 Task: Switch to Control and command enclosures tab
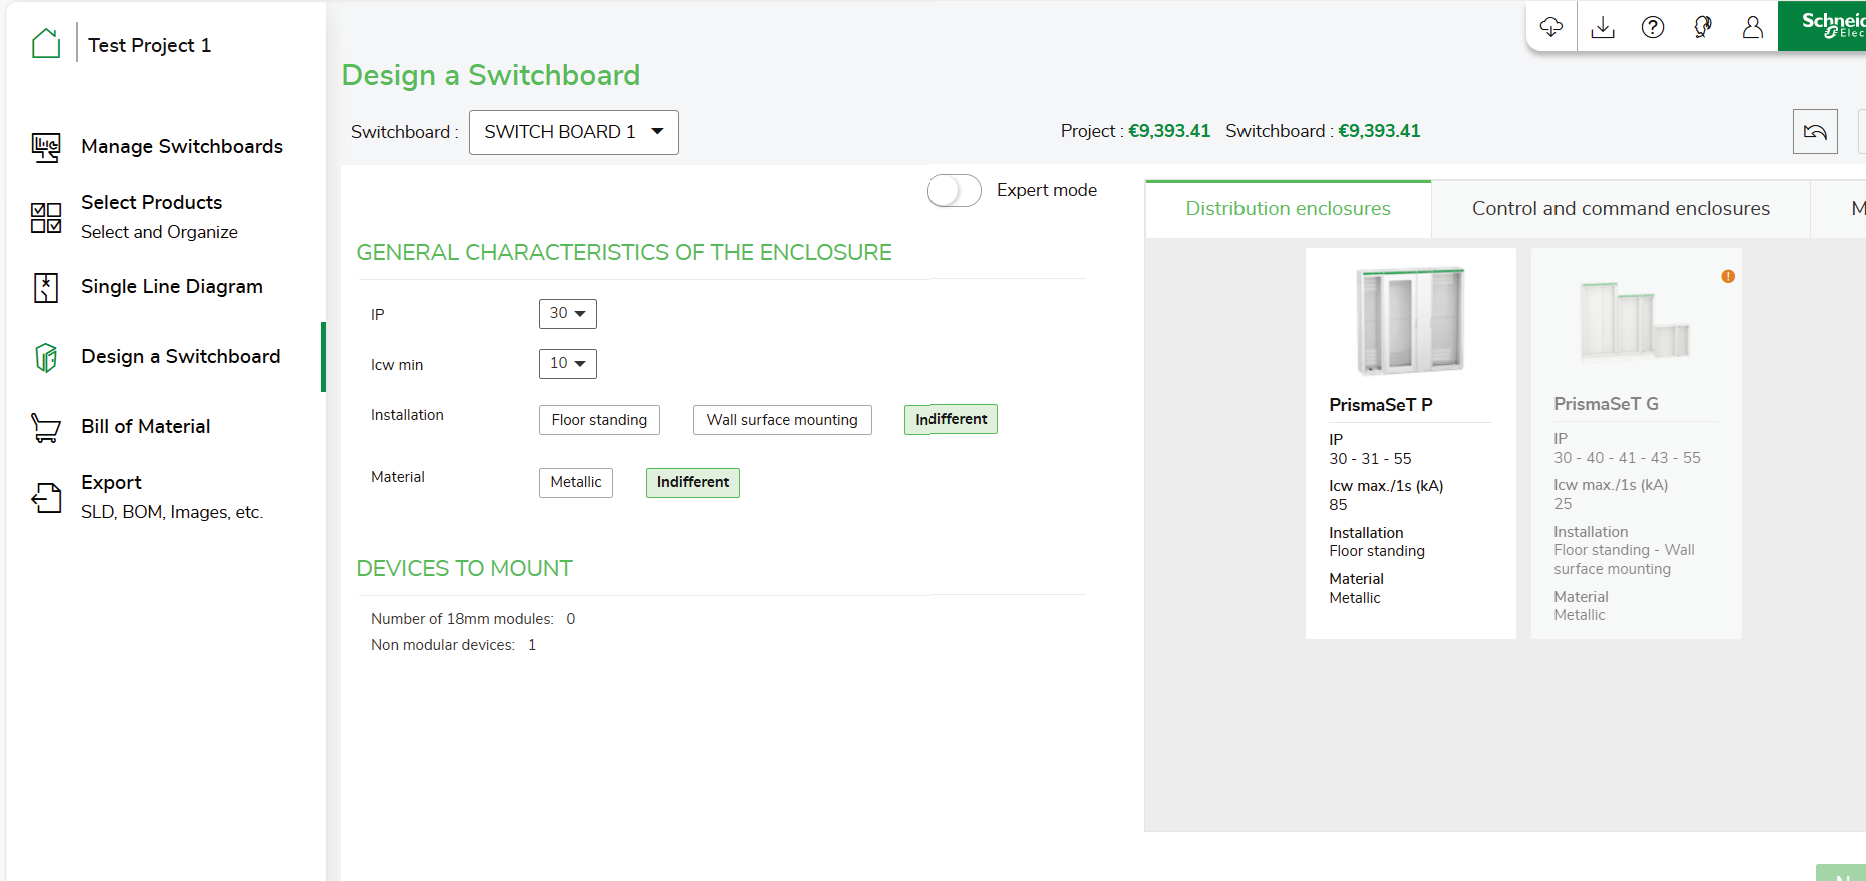1621,209
